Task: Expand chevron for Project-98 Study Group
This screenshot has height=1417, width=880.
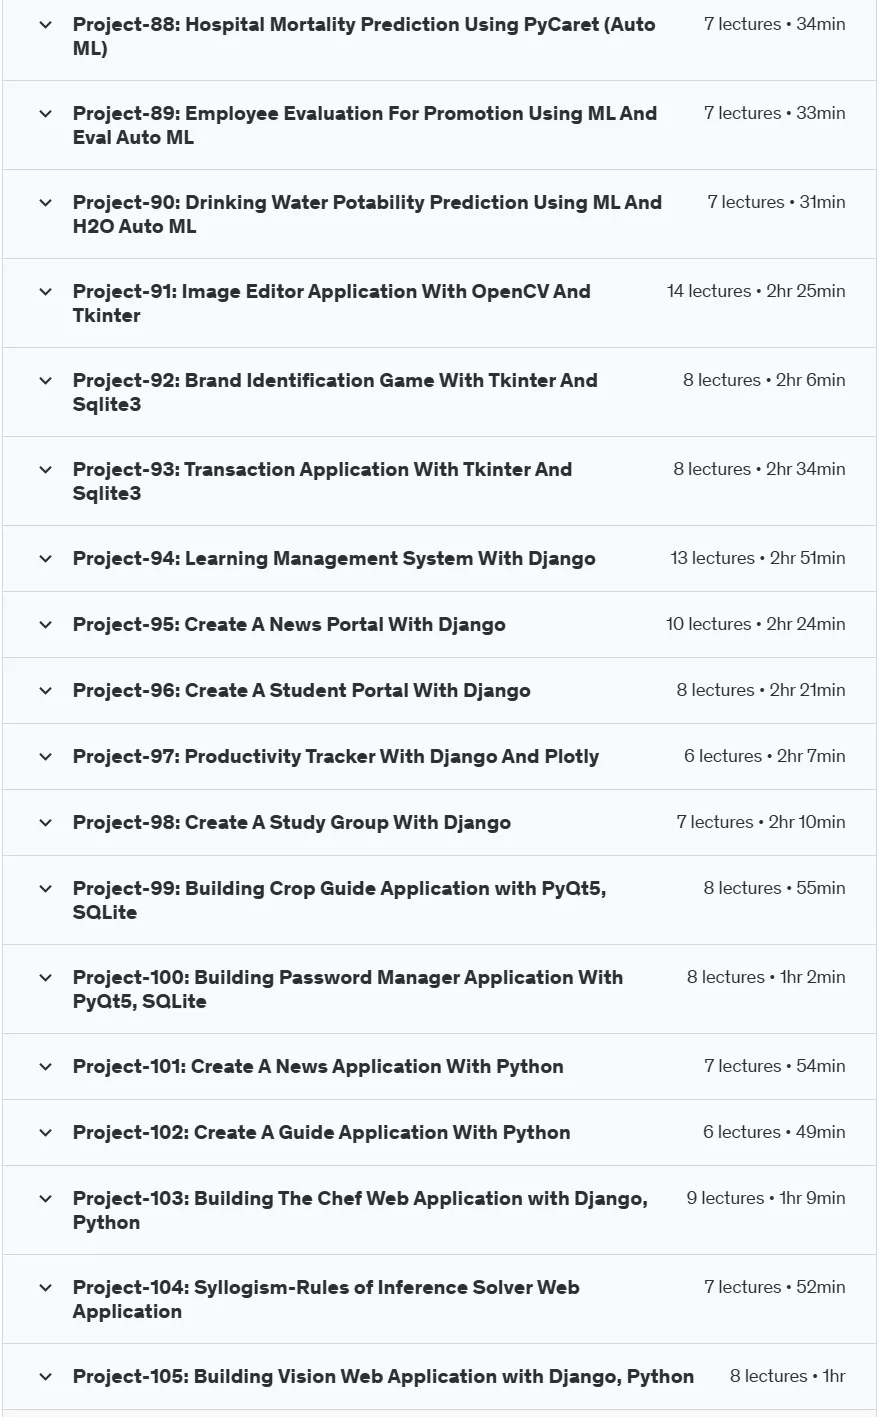Action: [x=45, y=823]
